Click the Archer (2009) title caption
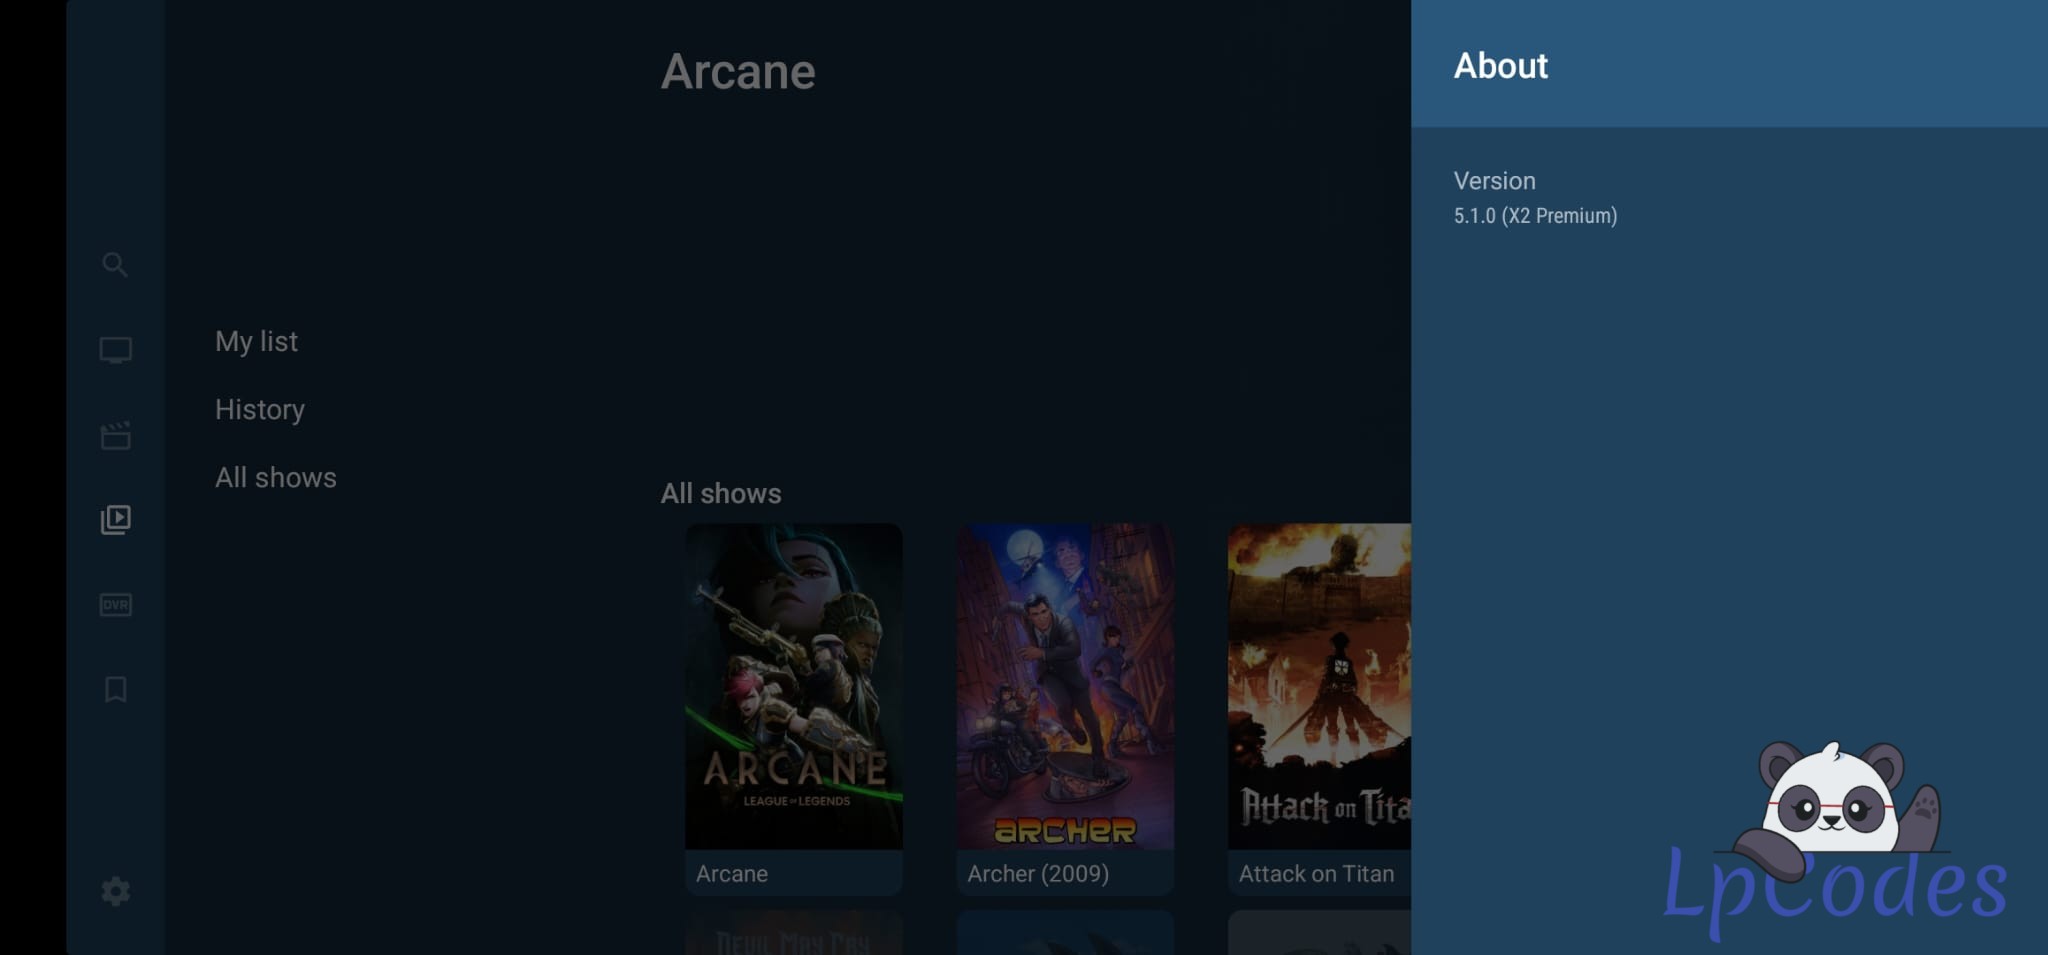 tap(1037, 873)
